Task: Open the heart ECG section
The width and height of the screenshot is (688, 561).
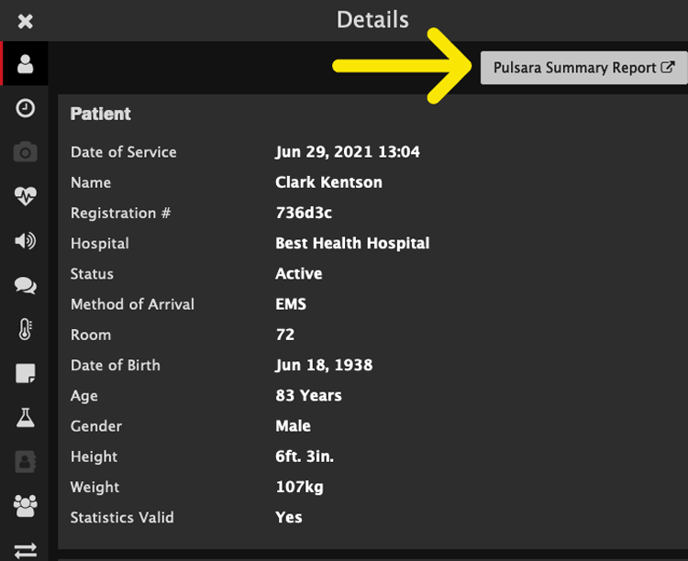Action: pos(25,196)
